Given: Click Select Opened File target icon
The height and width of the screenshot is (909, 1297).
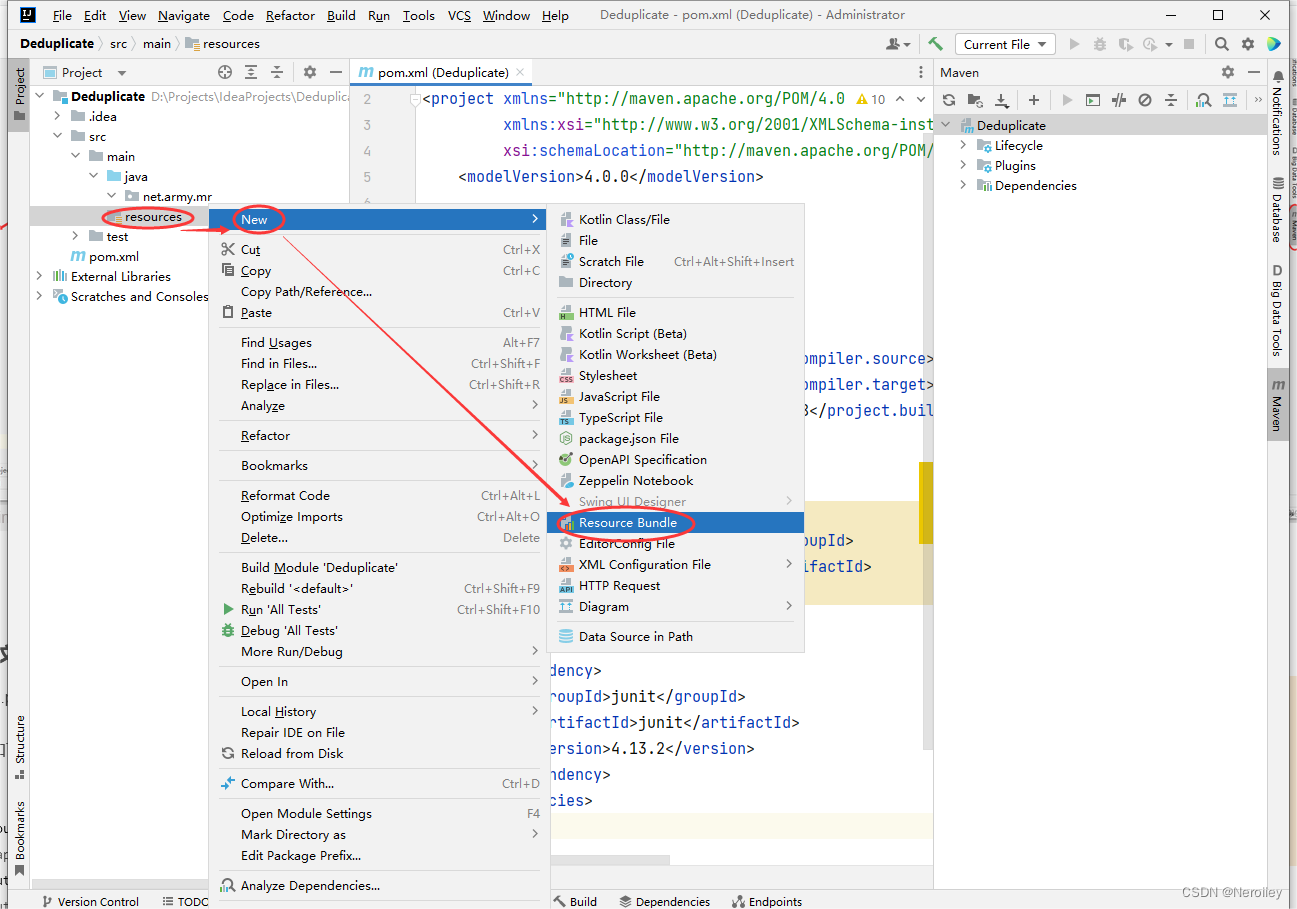Looking at the screenshot, I should 225,72.
